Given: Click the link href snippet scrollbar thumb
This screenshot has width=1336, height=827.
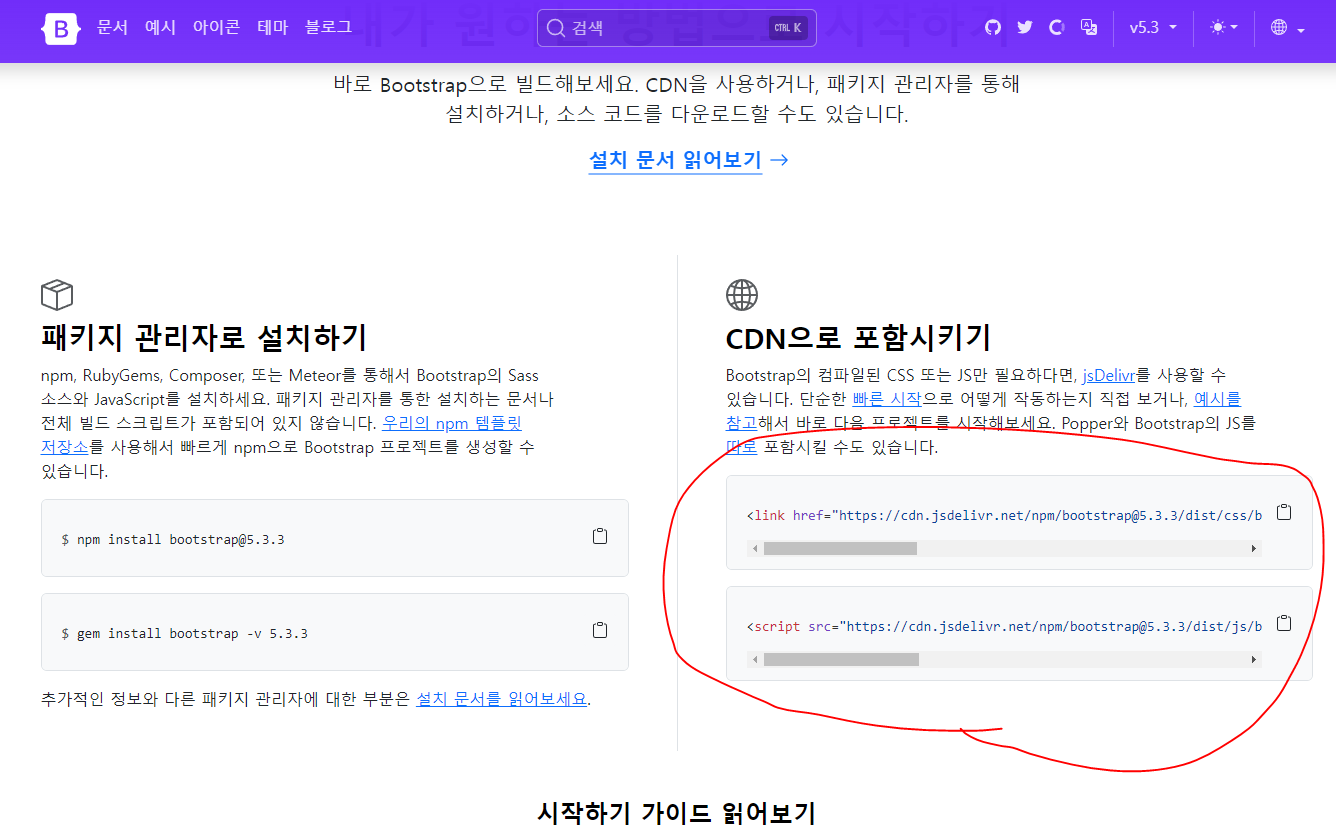Looking at the screenshot, I should 840,549.
